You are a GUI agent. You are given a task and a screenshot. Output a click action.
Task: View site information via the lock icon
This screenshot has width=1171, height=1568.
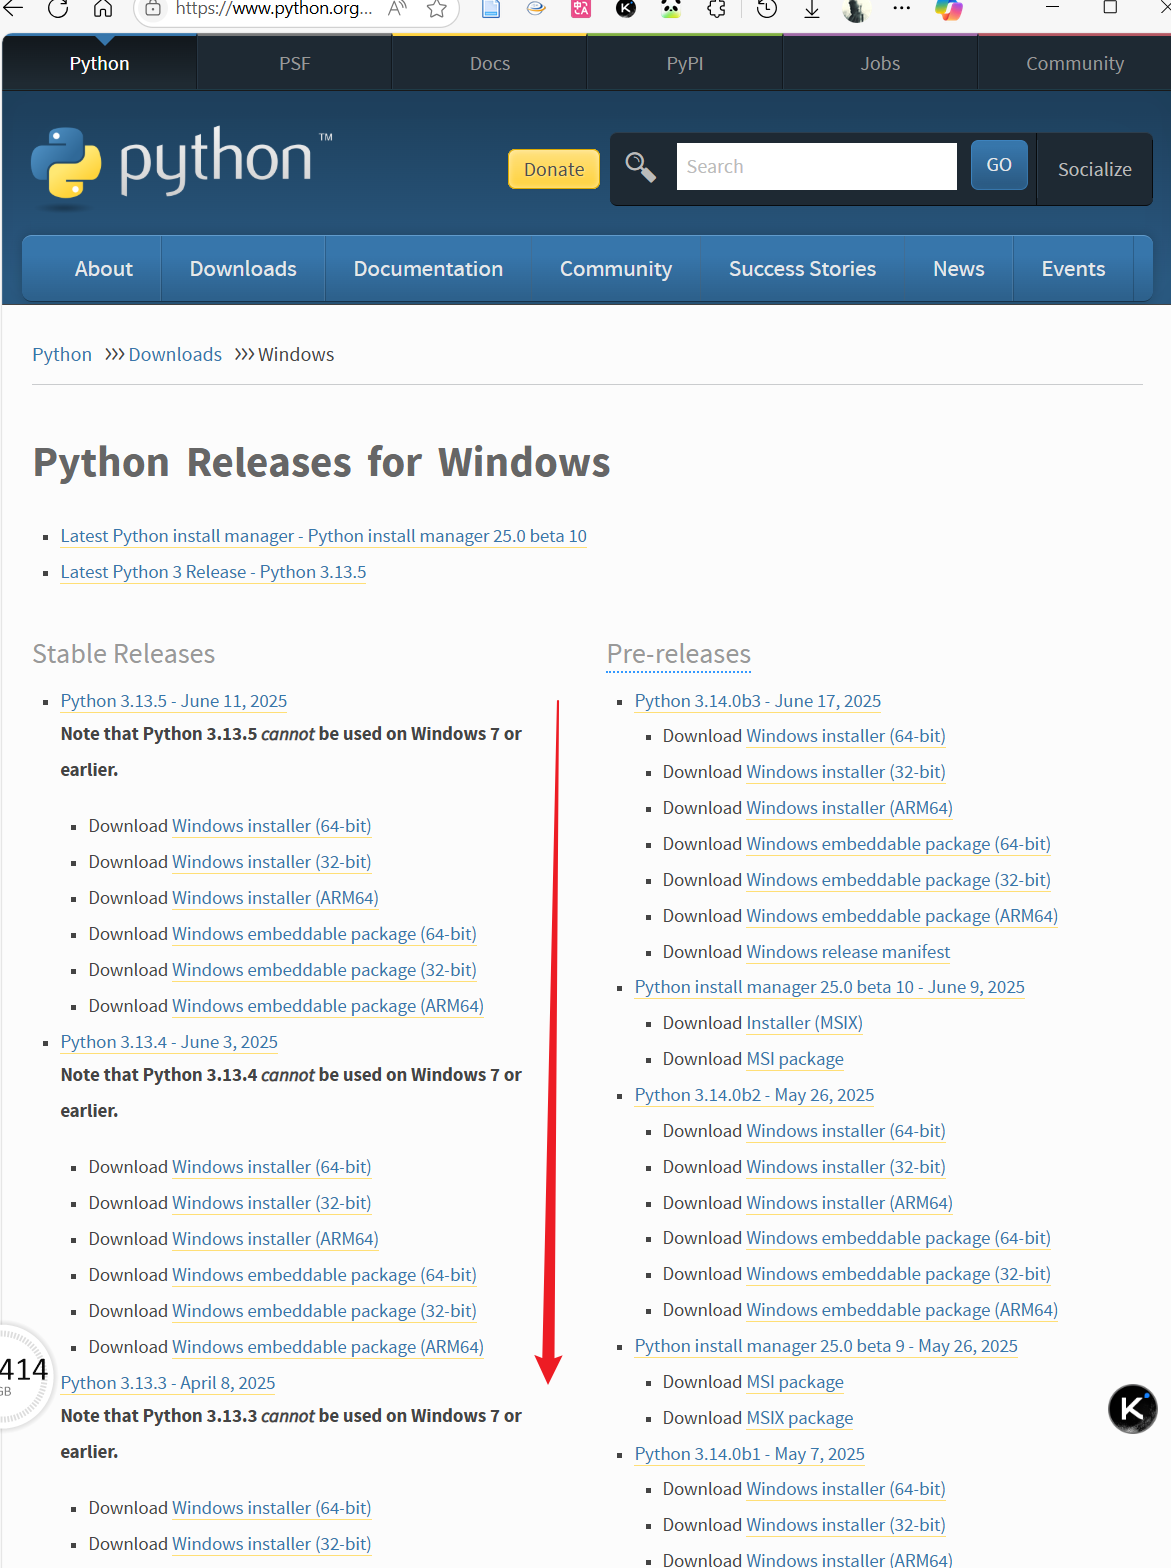pos(152,9)
